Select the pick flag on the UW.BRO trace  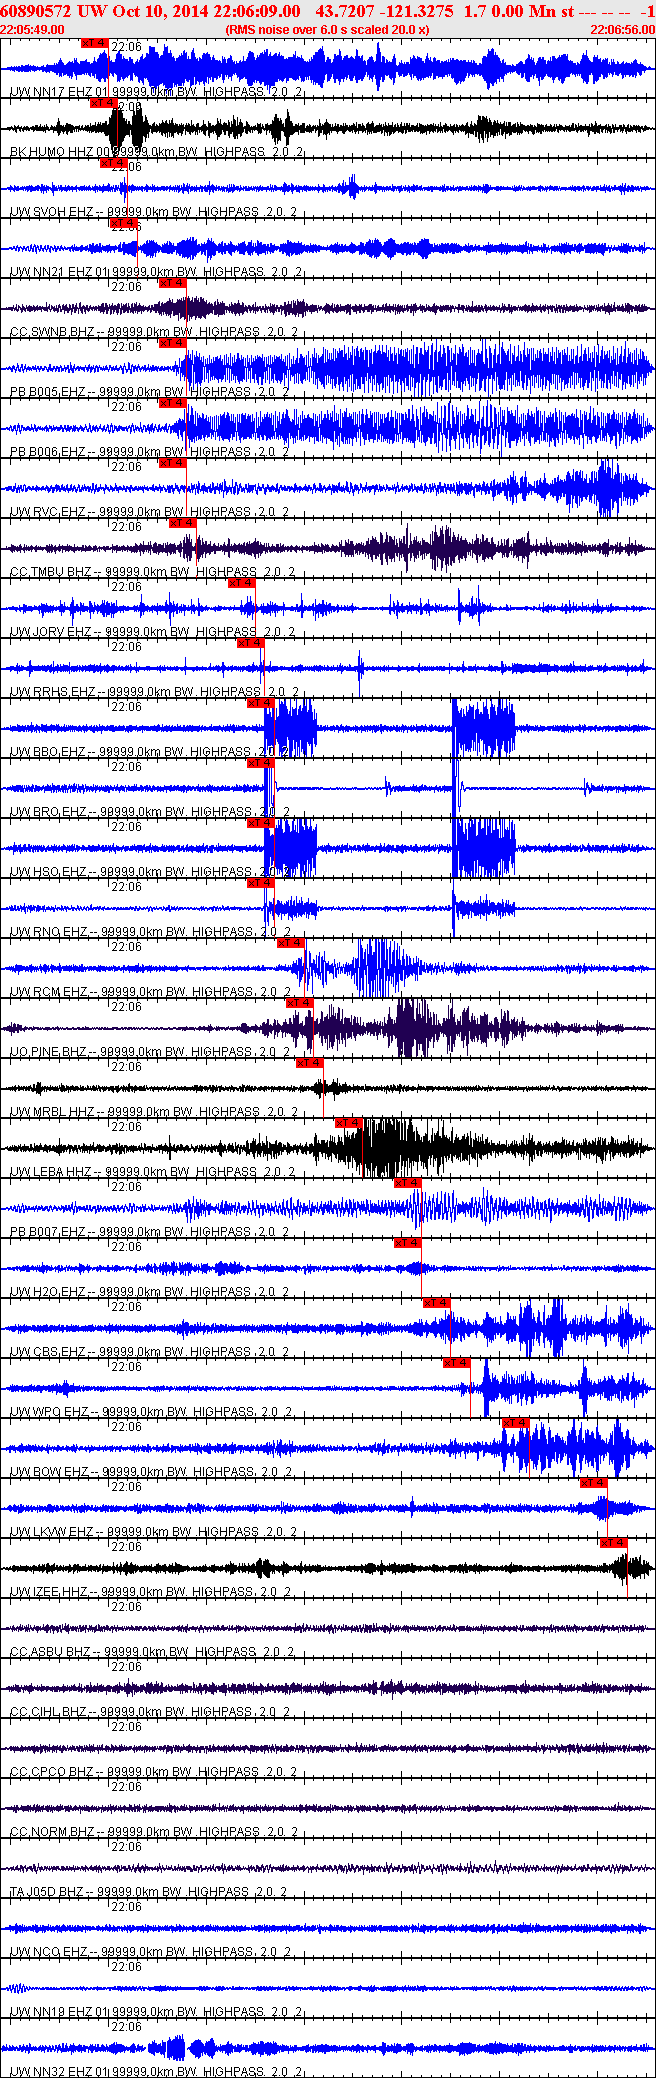tap(261, 763)
